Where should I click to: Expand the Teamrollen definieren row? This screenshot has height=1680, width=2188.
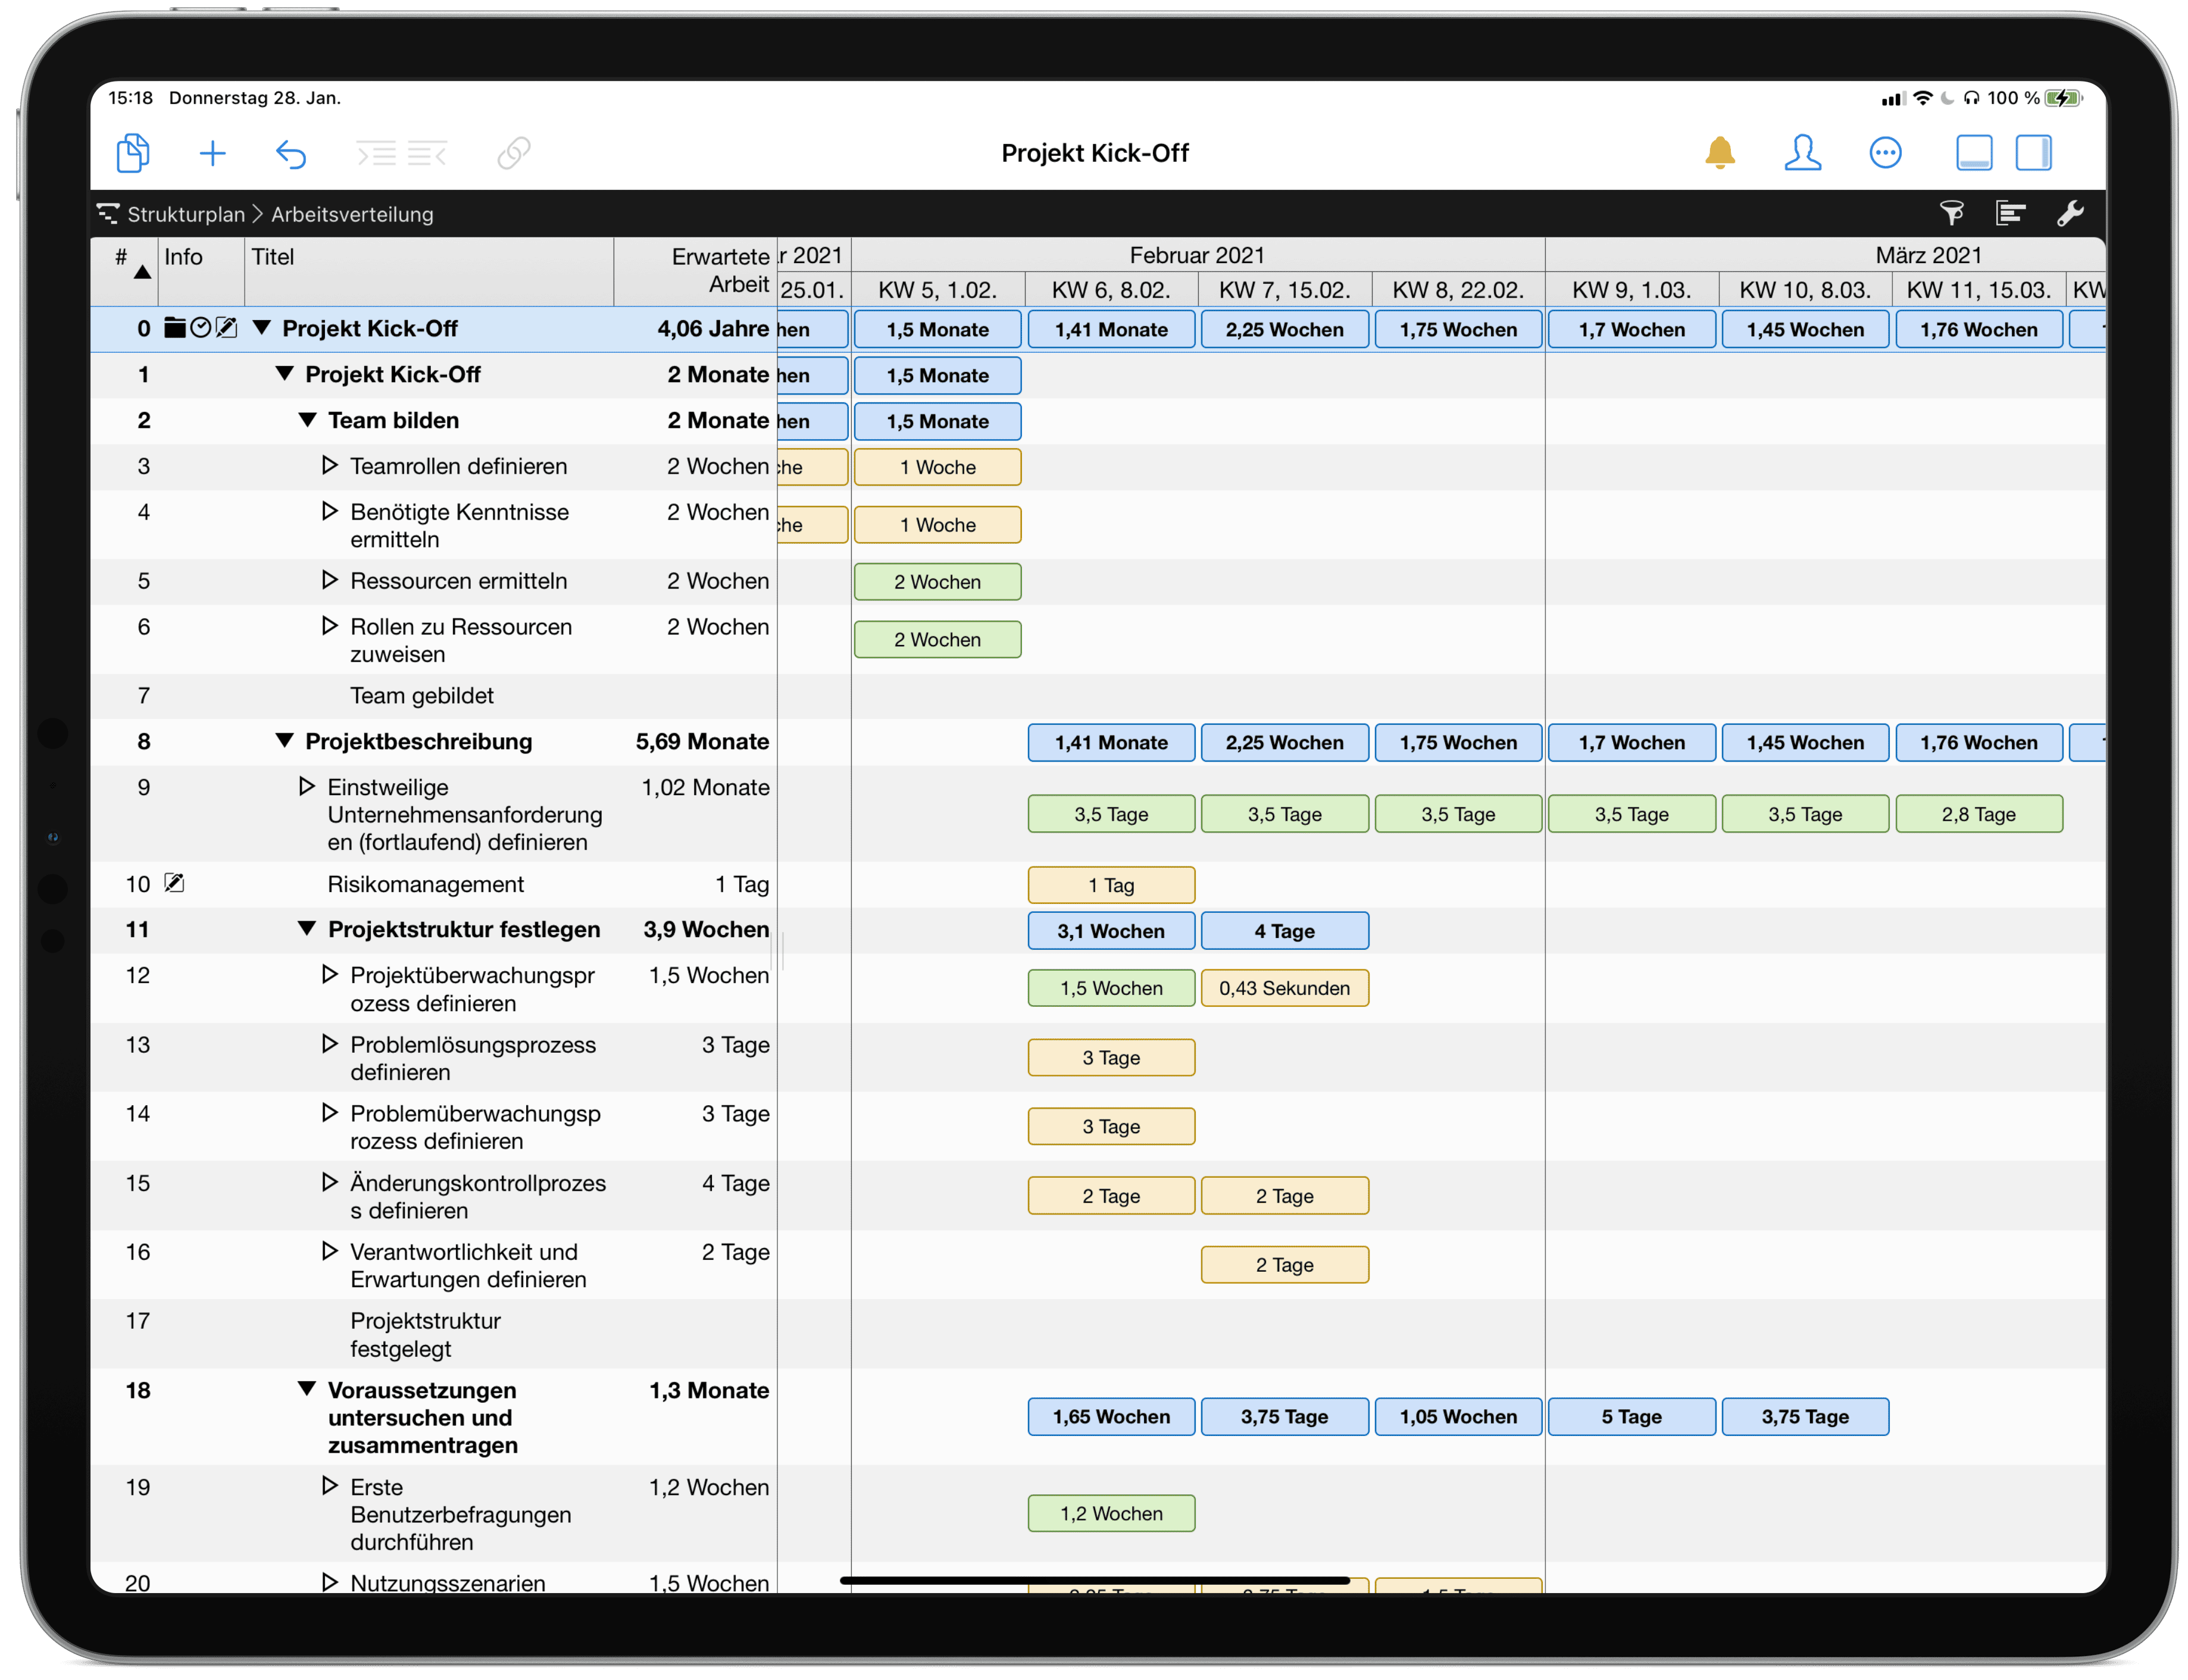tap(330, 465)
